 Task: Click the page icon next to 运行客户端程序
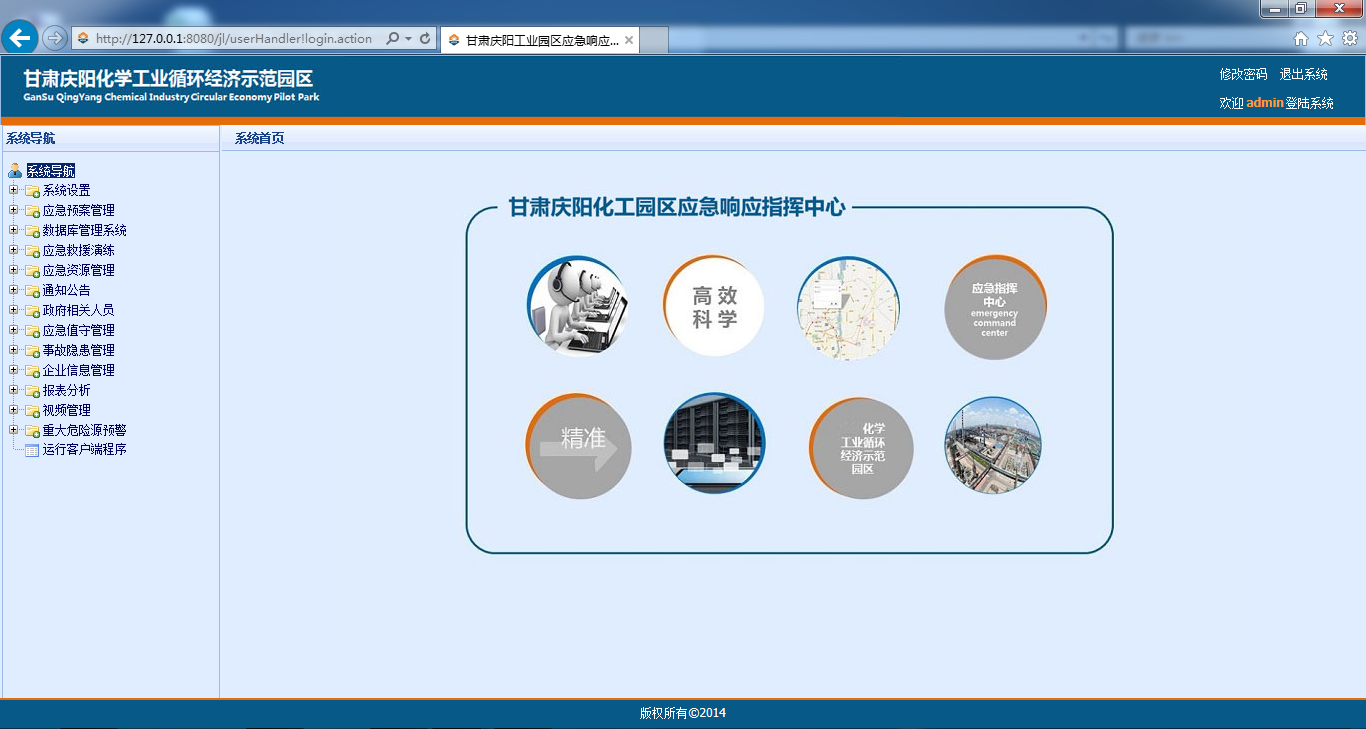[x=32, y=450]
